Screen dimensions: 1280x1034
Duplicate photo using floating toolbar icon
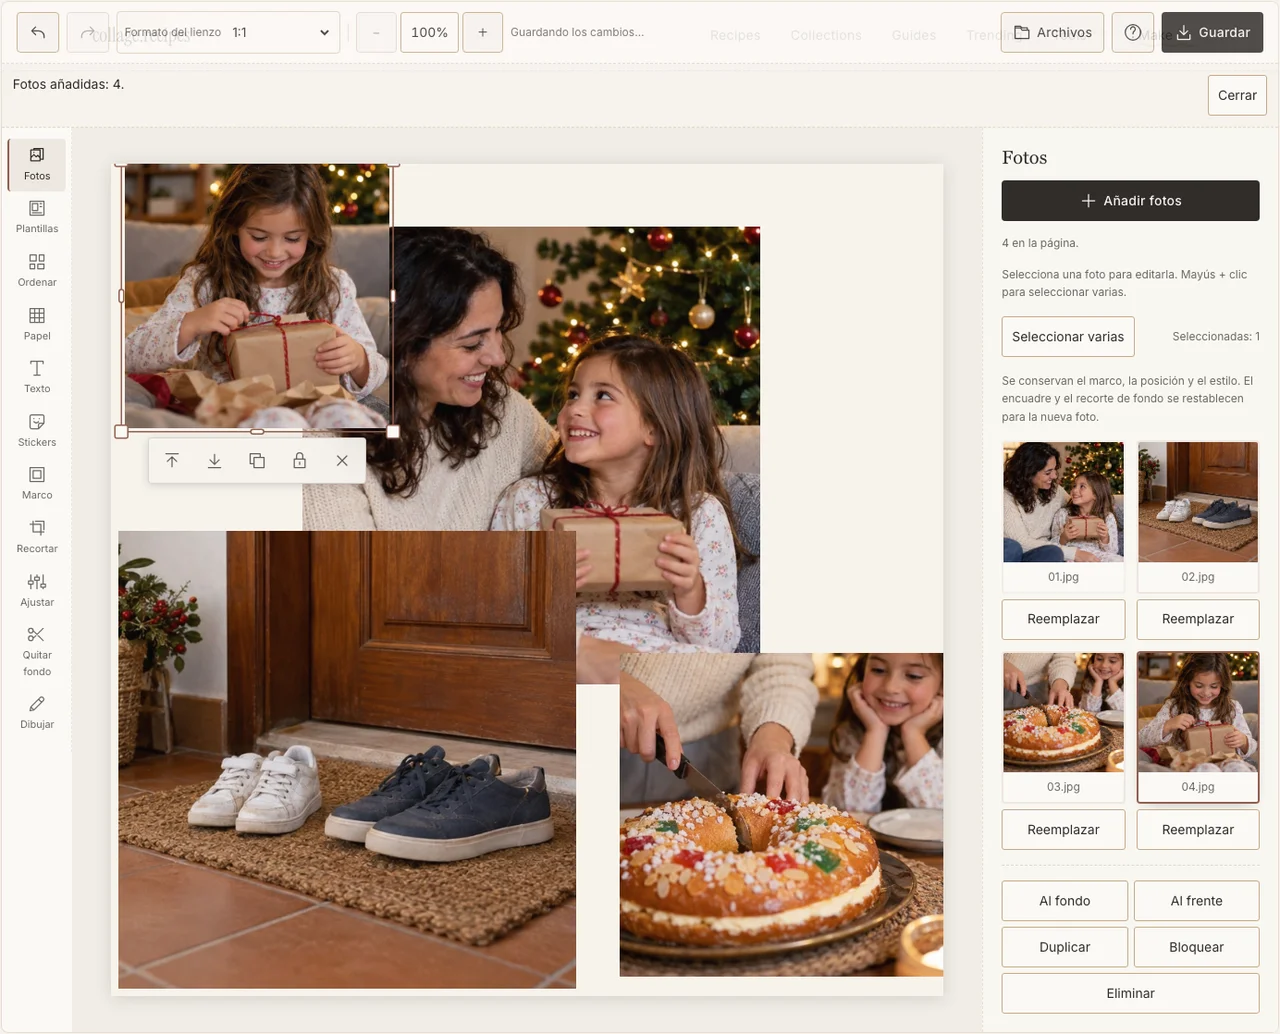257,461
